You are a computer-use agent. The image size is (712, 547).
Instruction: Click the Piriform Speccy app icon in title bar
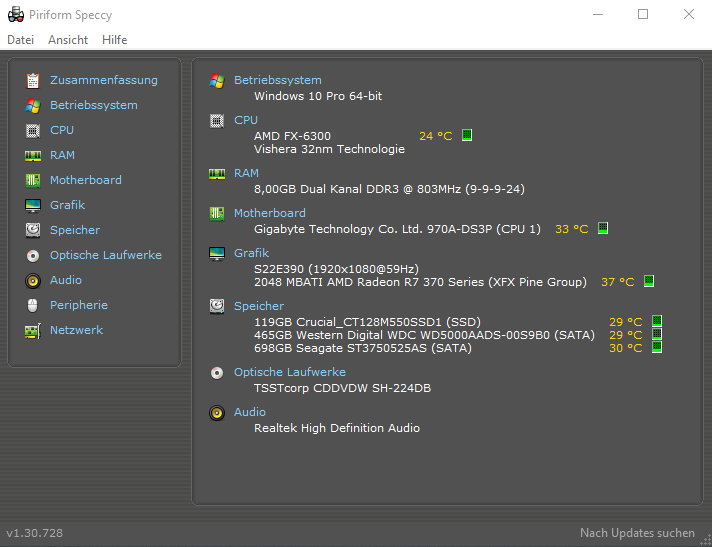pyautogui.click(x=16, y=15)
